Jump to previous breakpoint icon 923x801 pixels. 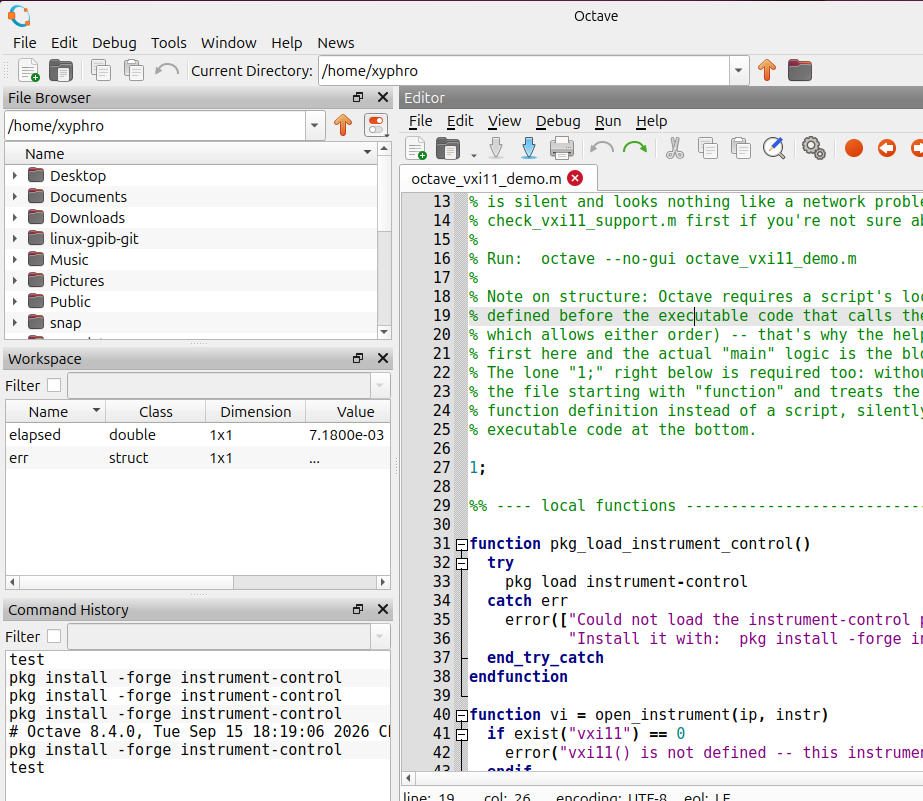[887, 148]
